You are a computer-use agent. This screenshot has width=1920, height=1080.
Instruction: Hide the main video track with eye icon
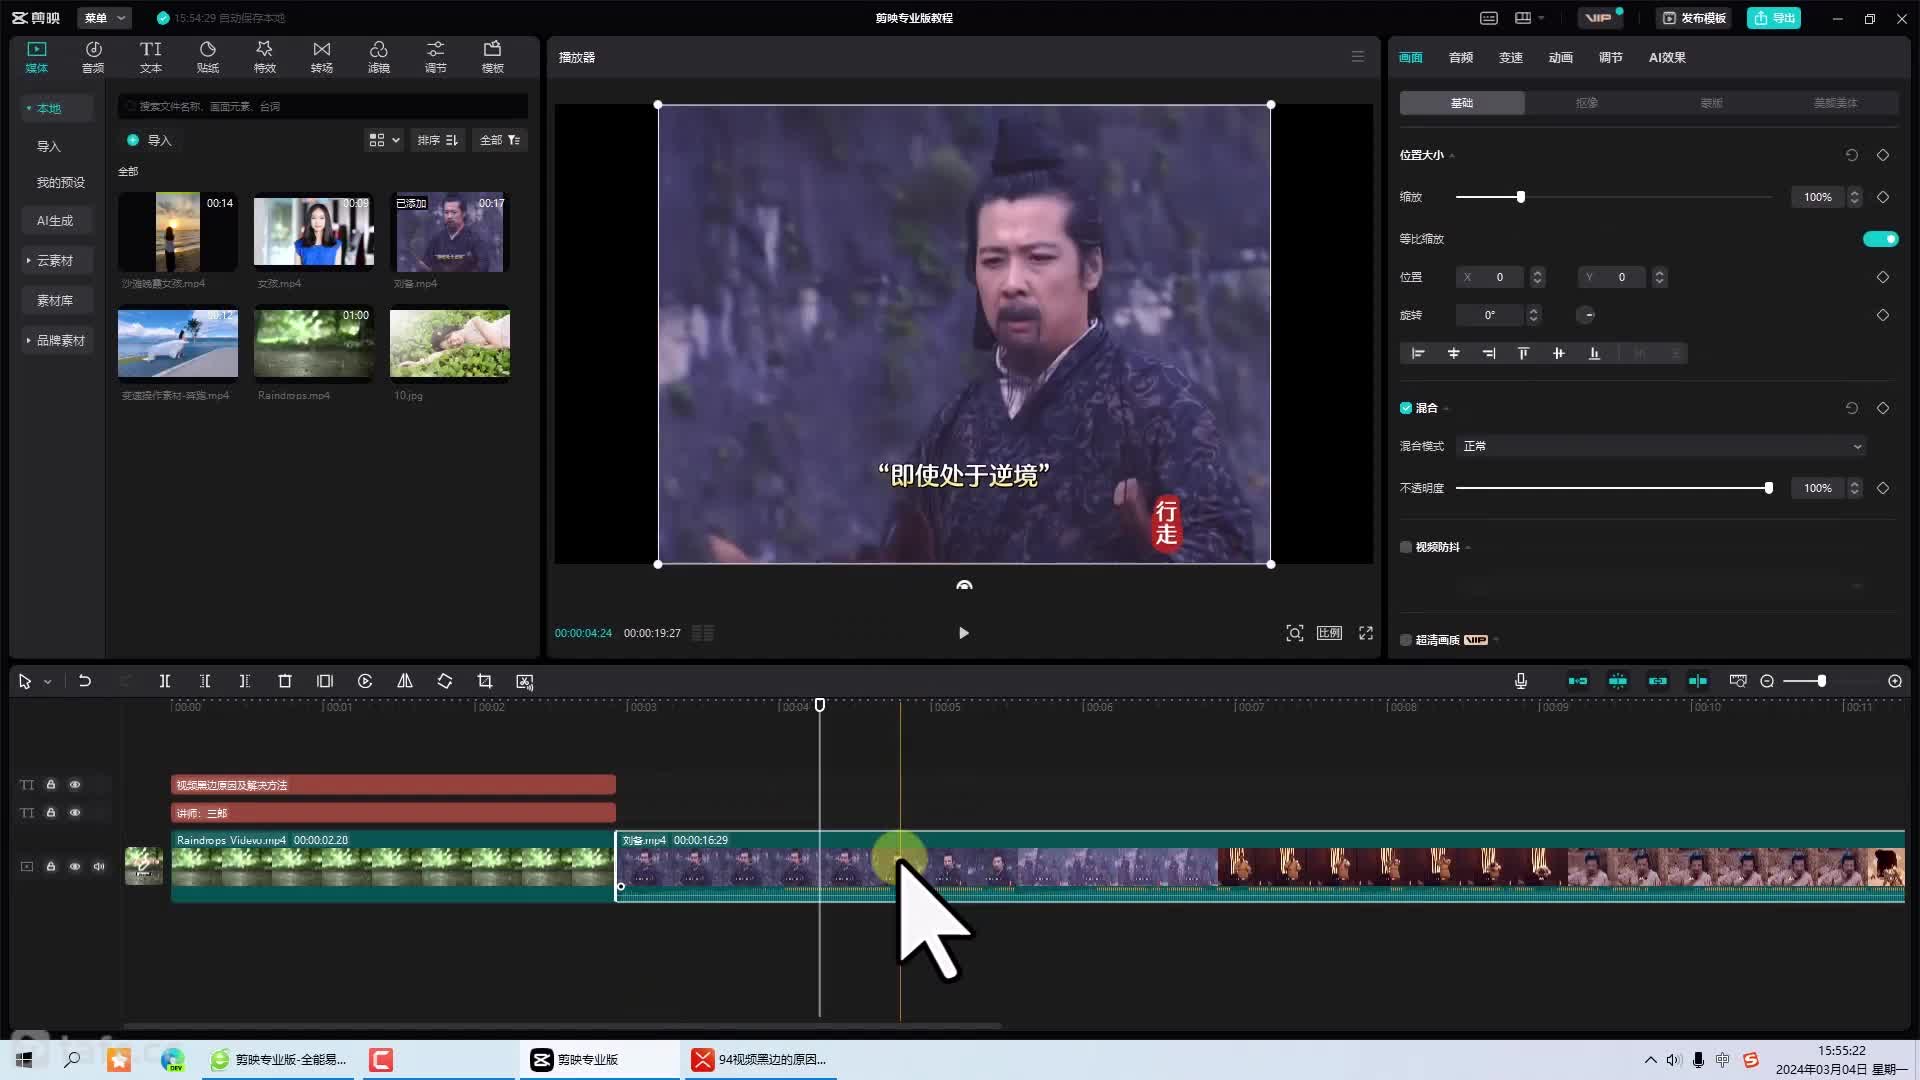click(x=75, y=867)
